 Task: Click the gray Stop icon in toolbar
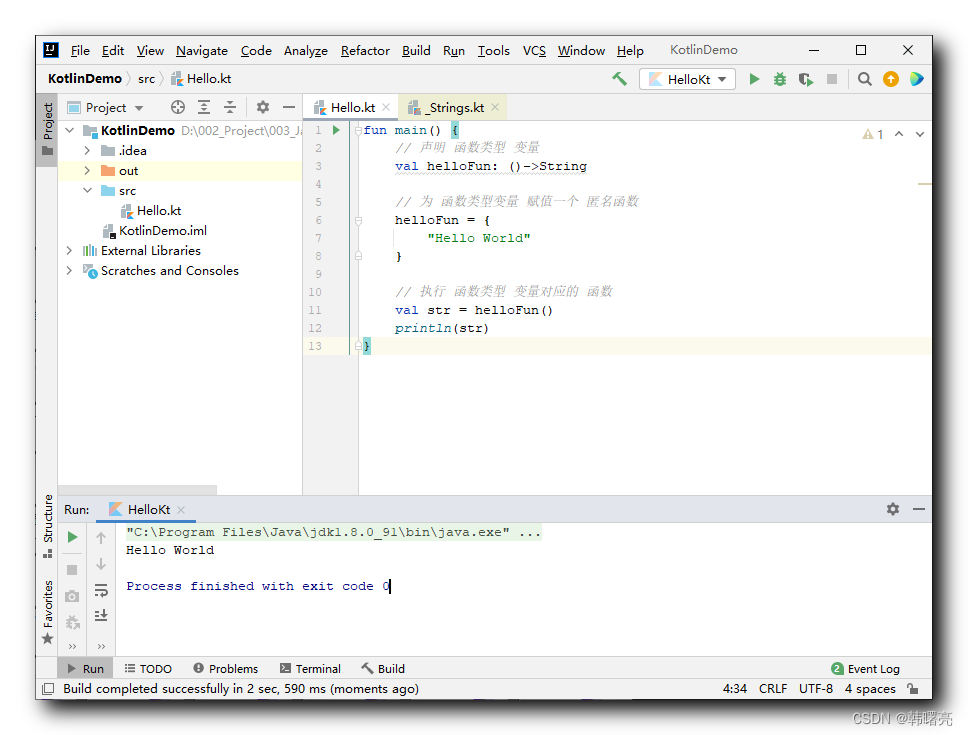832,79
